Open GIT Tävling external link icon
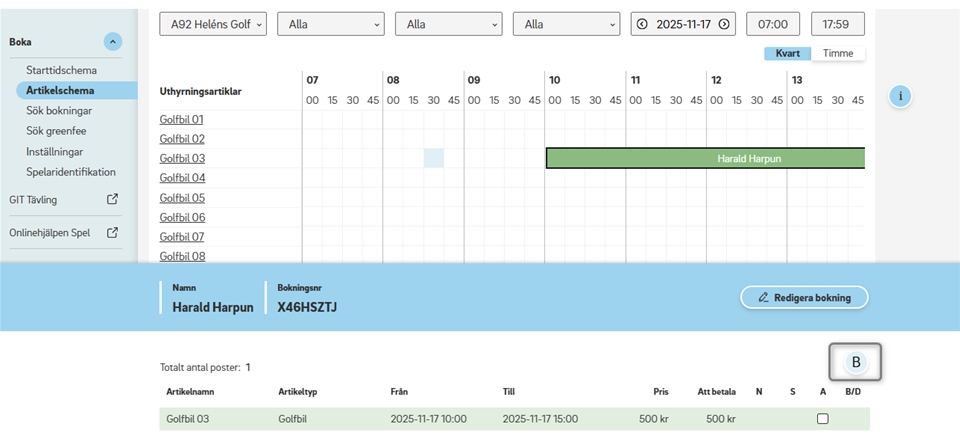960x443 pixels. [113, 199]
